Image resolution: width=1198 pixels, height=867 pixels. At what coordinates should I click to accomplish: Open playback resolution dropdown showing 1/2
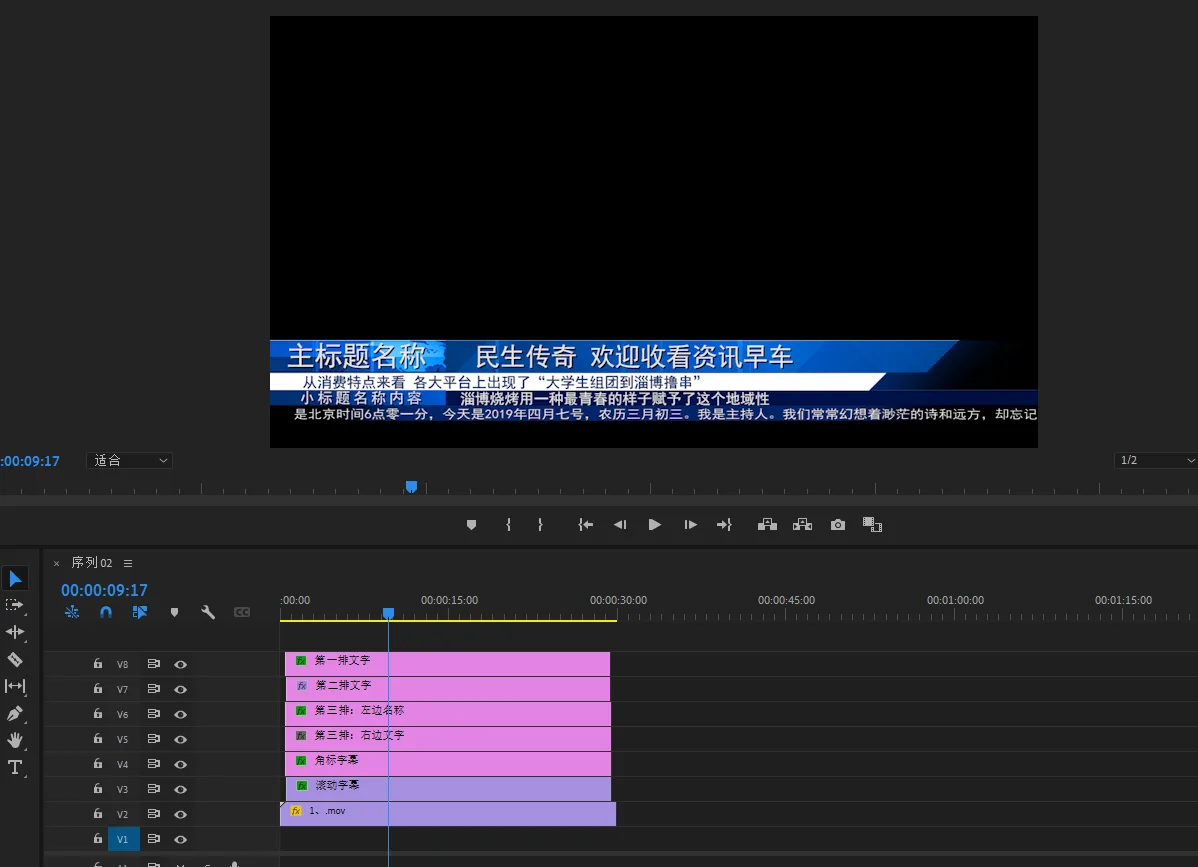1155,461
